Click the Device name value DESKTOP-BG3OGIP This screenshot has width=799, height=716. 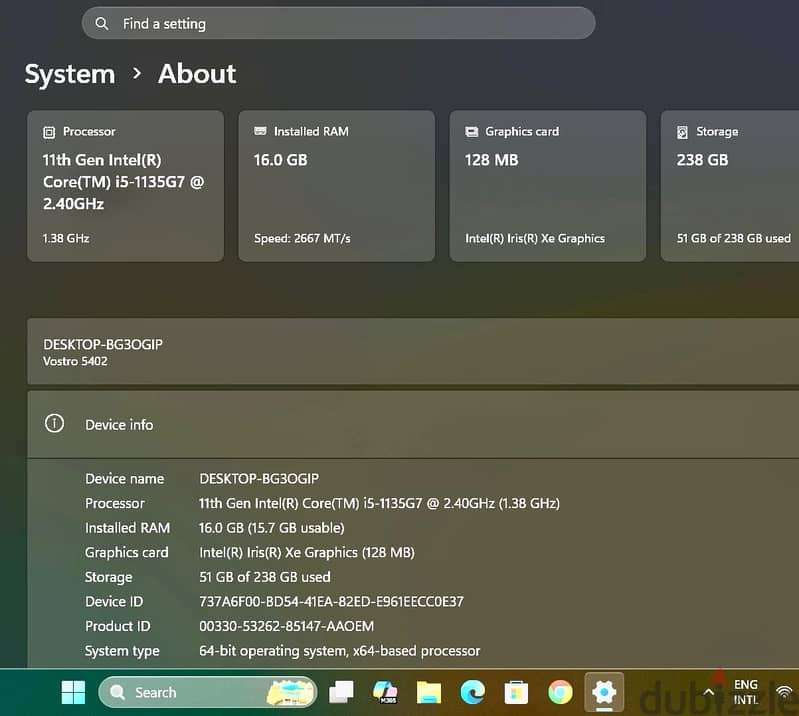(x=259, y=479)
